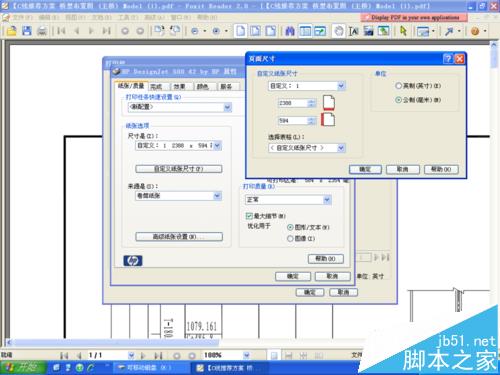Toggle the 最大细节 checkbox
Screen dimensions: 500x375
coord(249,216)
